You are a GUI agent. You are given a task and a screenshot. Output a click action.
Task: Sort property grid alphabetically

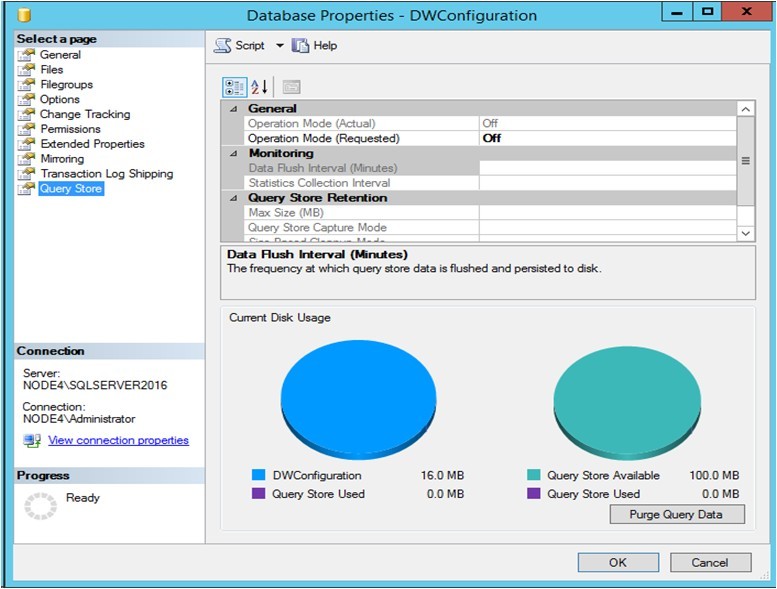tap(259, 87)
